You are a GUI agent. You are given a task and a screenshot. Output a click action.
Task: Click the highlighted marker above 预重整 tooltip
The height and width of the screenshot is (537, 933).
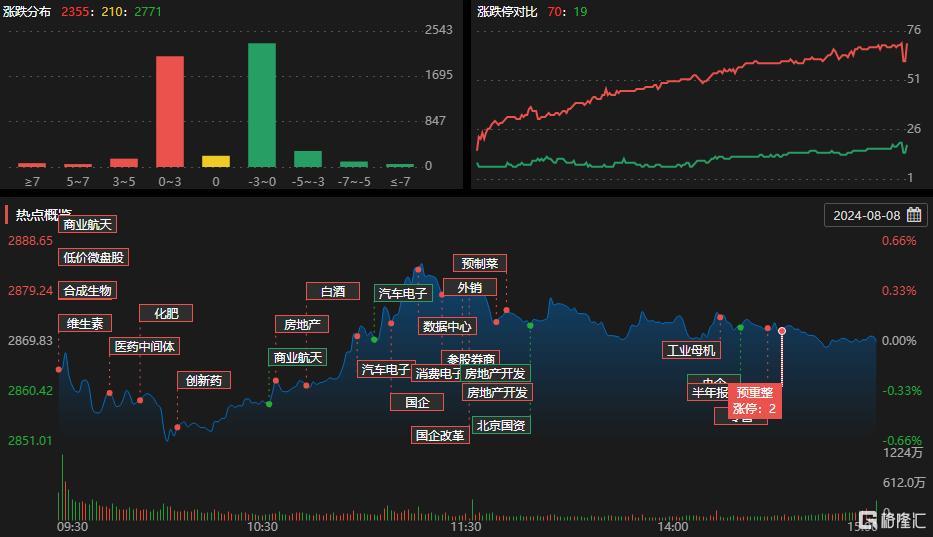(782, 331)
